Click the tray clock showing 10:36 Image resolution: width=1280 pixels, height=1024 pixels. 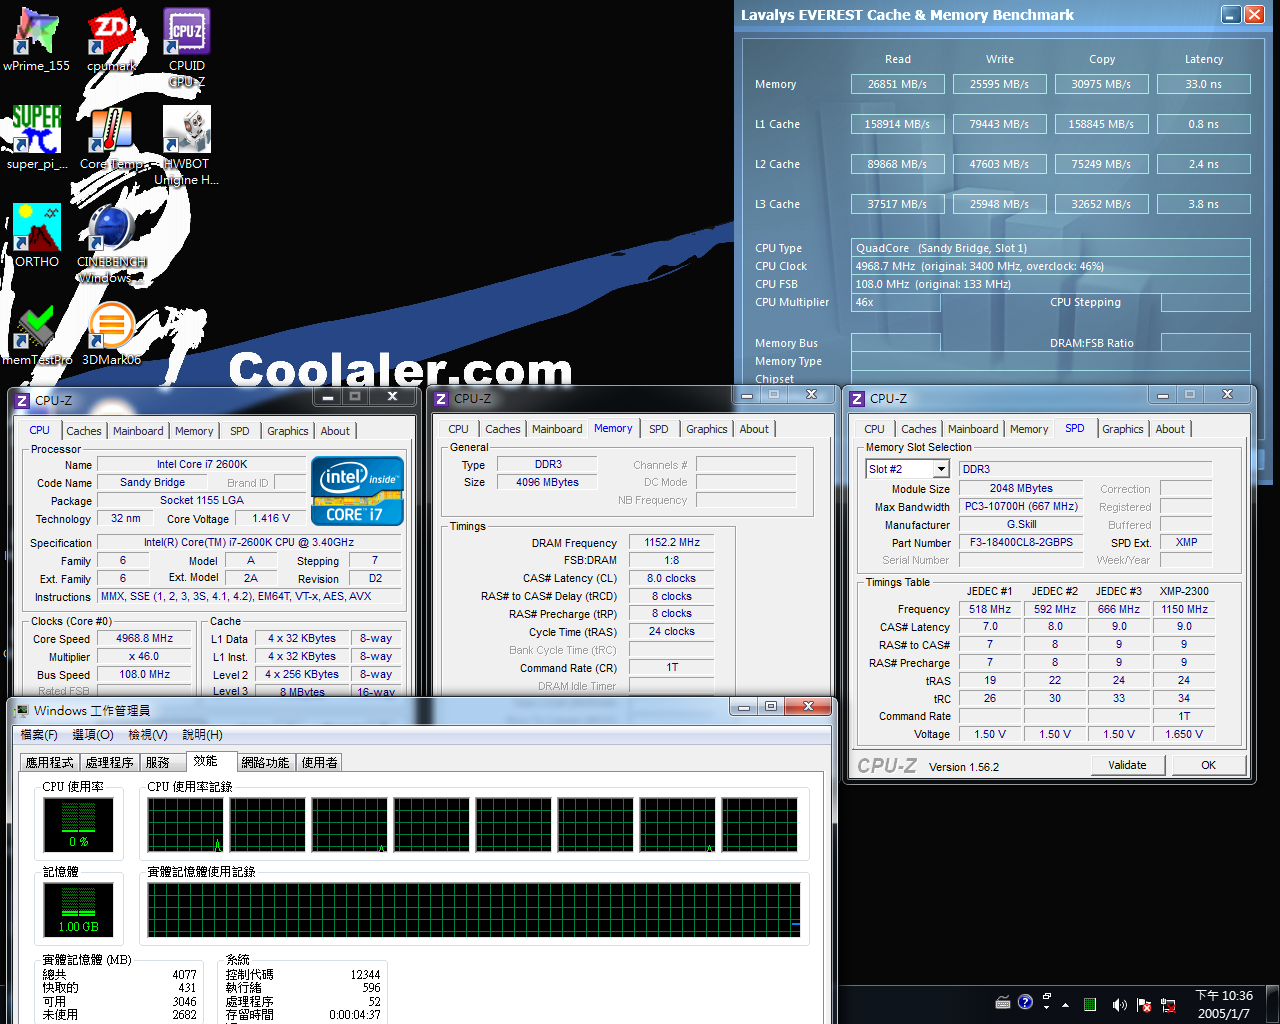click(x=1224, y=1004)
